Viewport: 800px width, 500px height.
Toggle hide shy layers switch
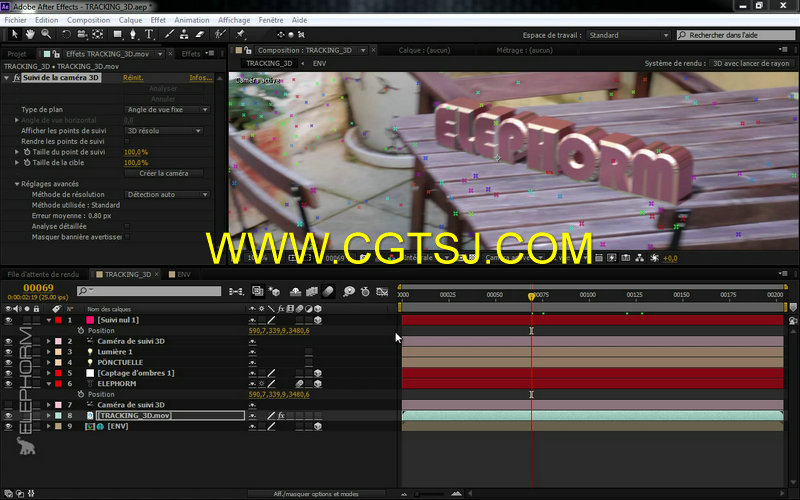pyautogui.click(x=295, y=291)
